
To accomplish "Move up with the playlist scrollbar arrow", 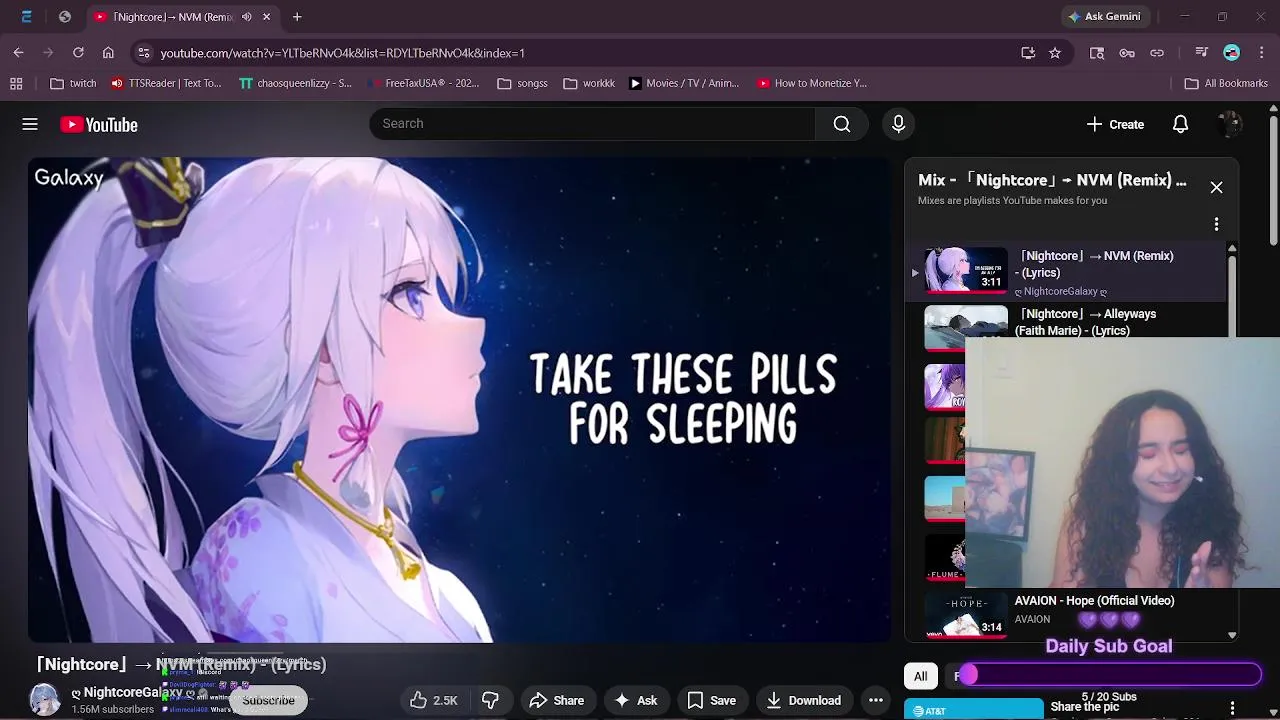I will (x=1232, y=249).
